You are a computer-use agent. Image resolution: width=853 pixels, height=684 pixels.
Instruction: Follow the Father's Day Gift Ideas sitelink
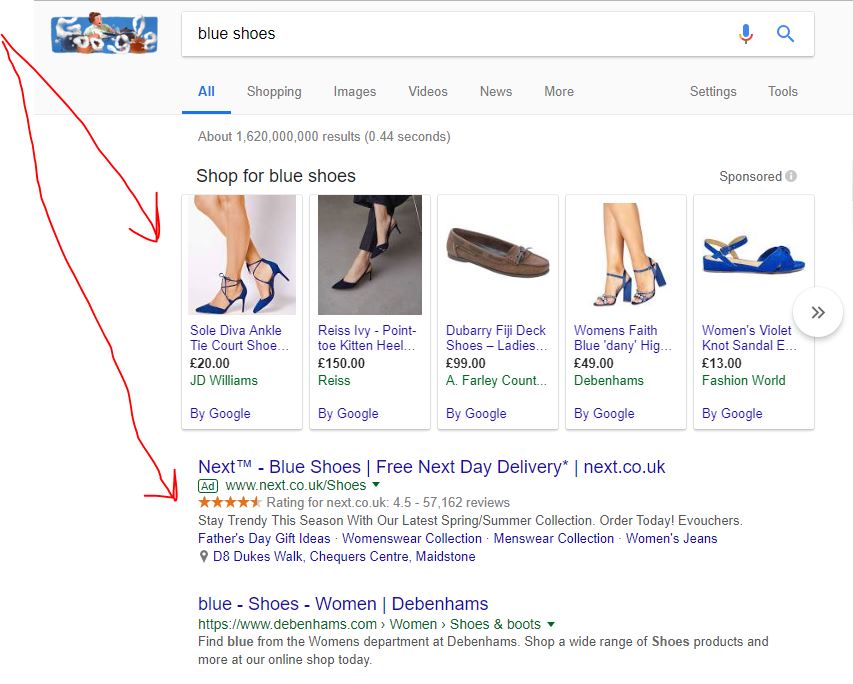(264, 538)
